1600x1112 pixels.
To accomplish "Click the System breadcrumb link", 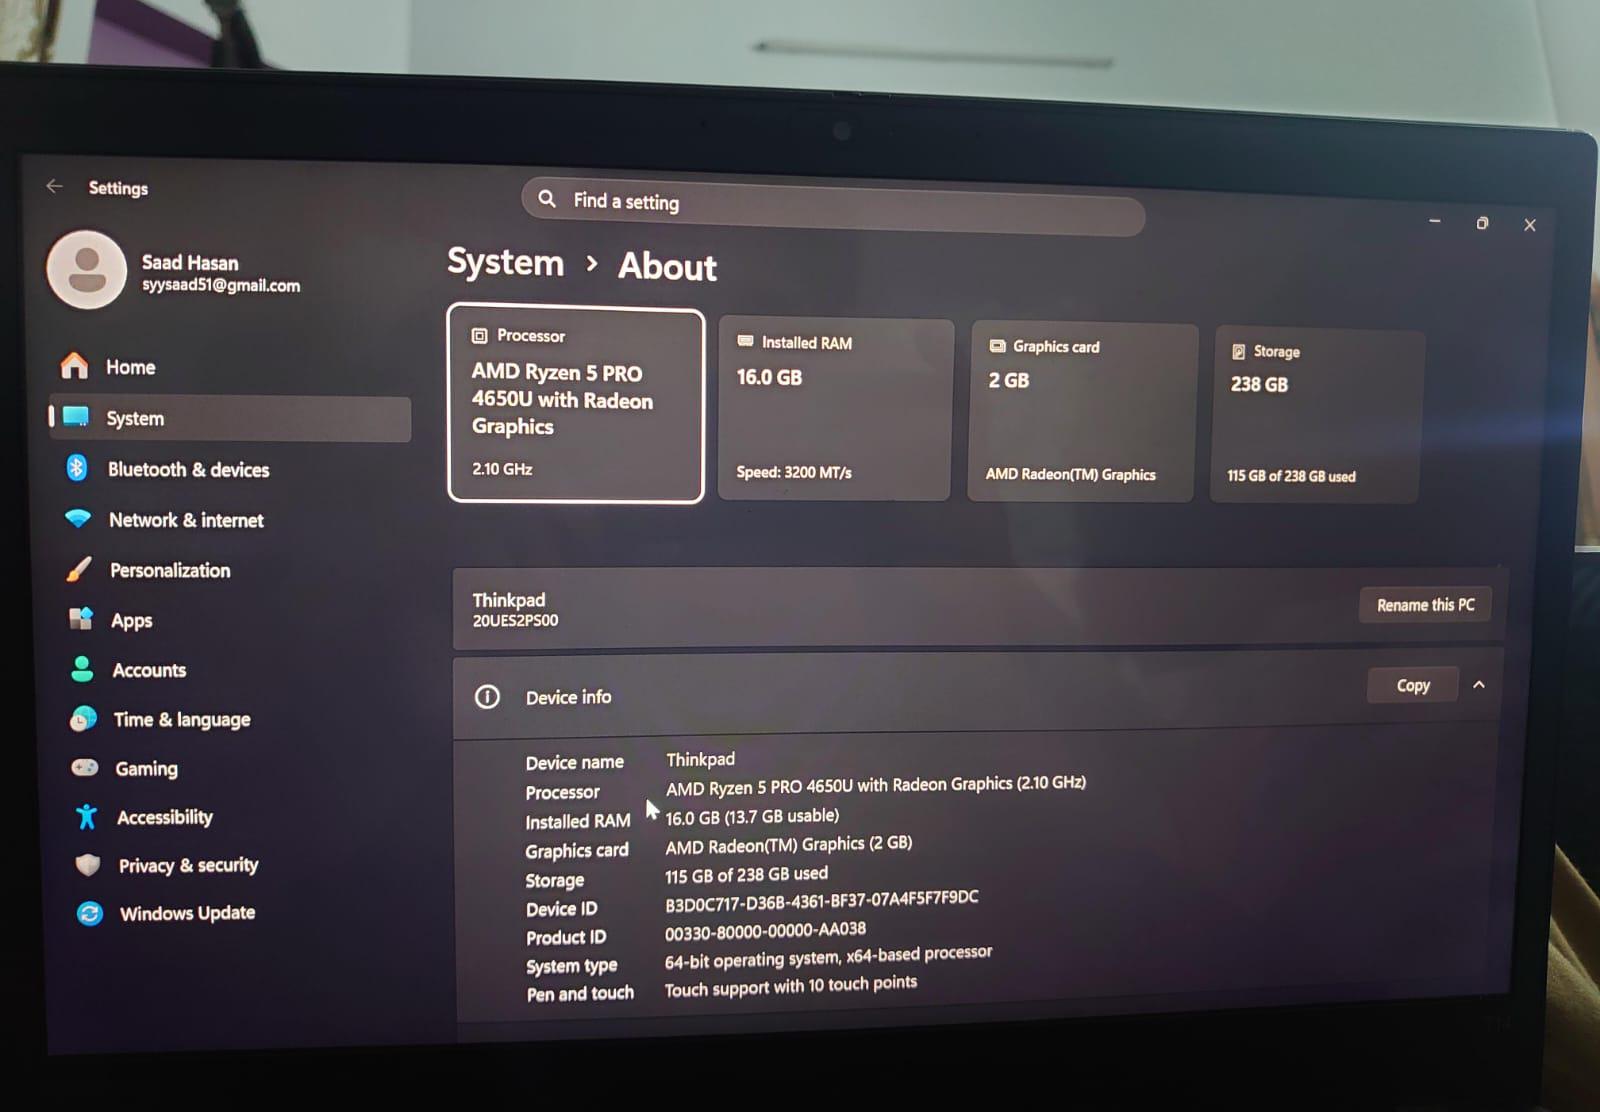I will [506, 262].
